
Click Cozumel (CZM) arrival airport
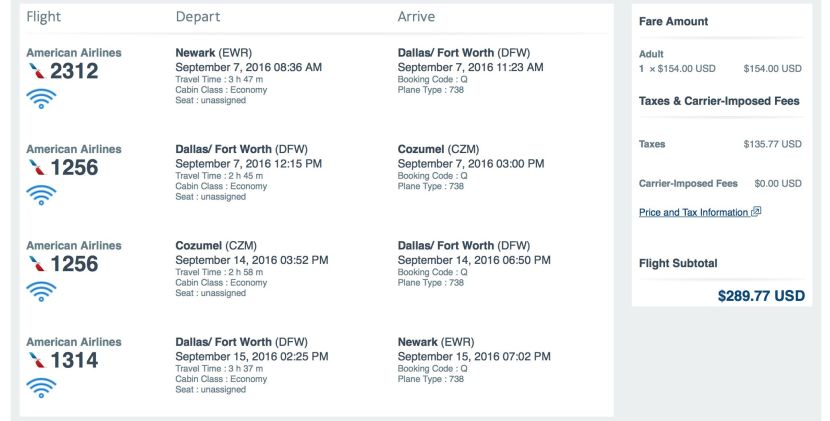pos(438,149)
